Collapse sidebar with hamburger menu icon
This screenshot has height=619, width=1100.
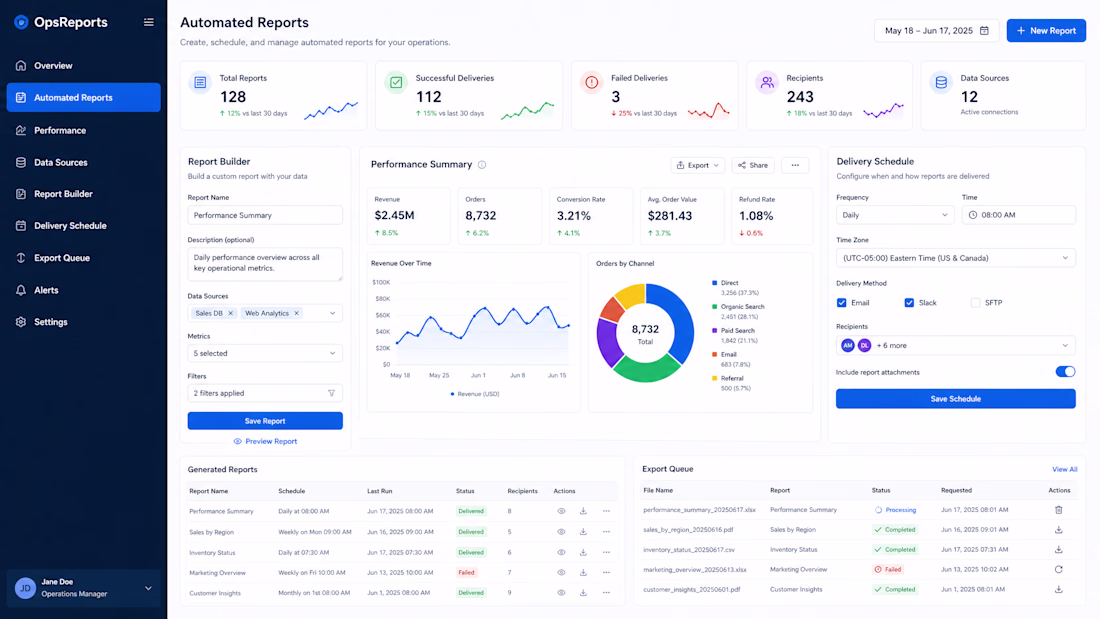coord(149,22)
